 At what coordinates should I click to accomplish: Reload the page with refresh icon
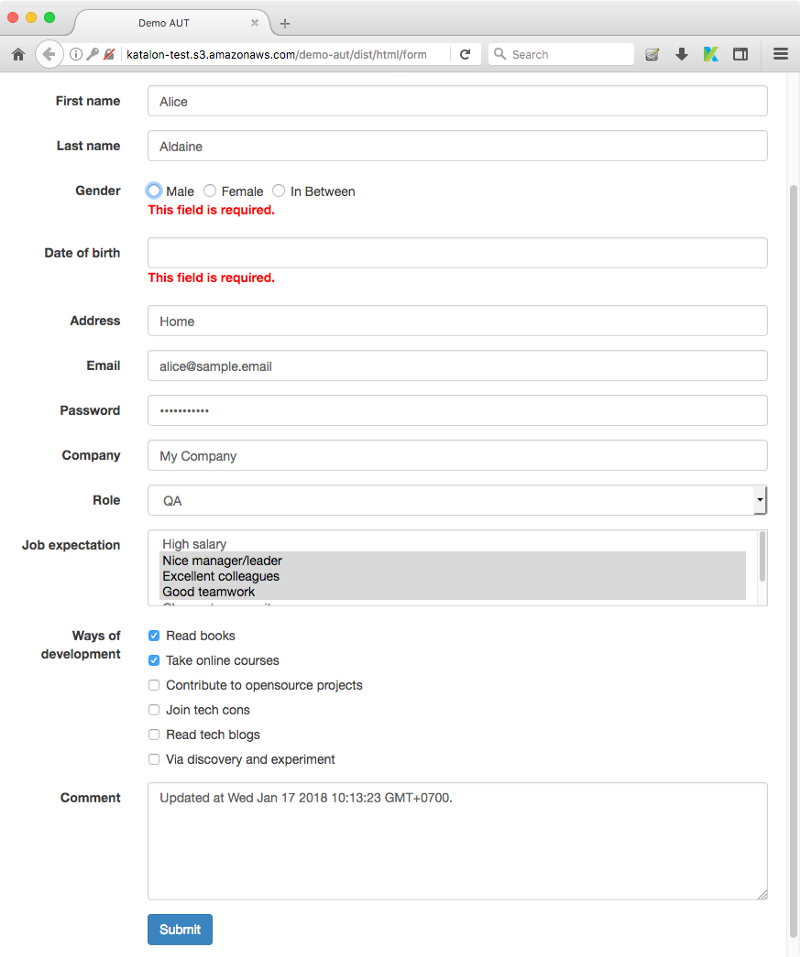[x=465, y=54]
